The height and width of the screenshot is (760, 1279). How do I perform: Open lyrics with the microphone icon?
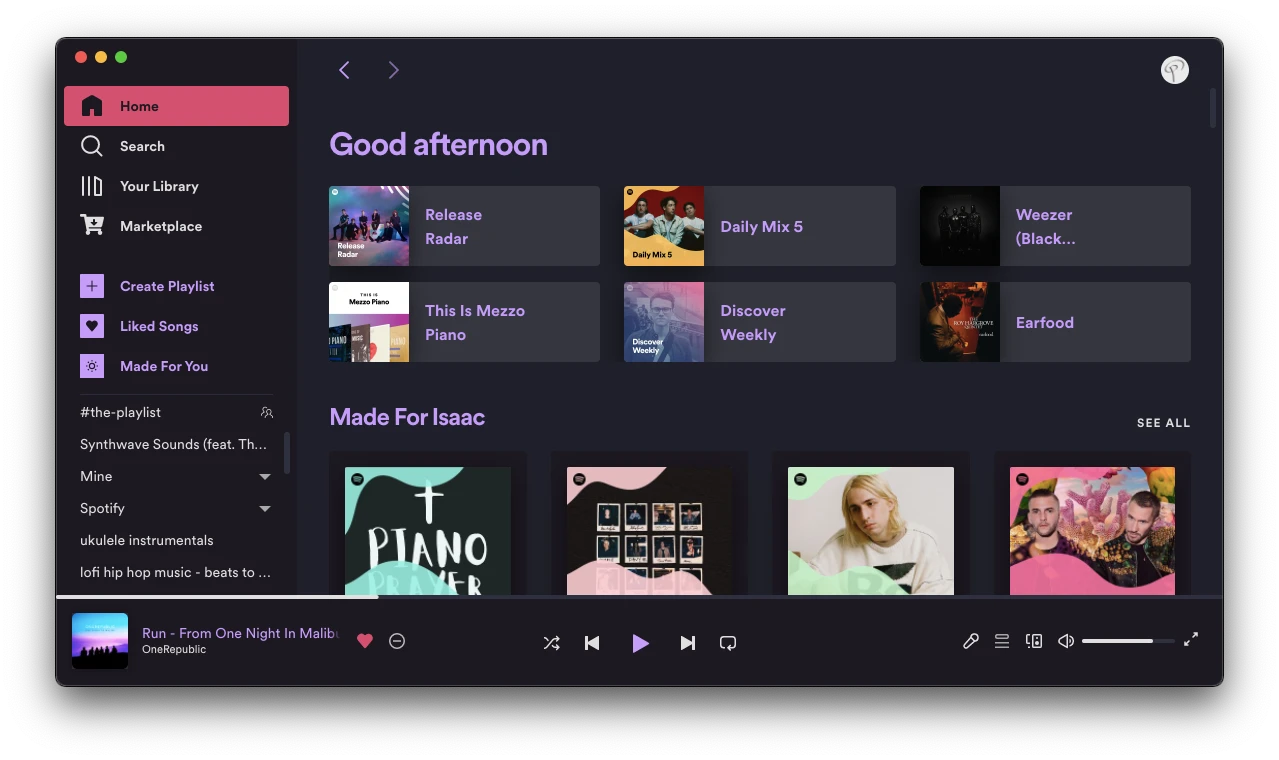pos(969,640)
